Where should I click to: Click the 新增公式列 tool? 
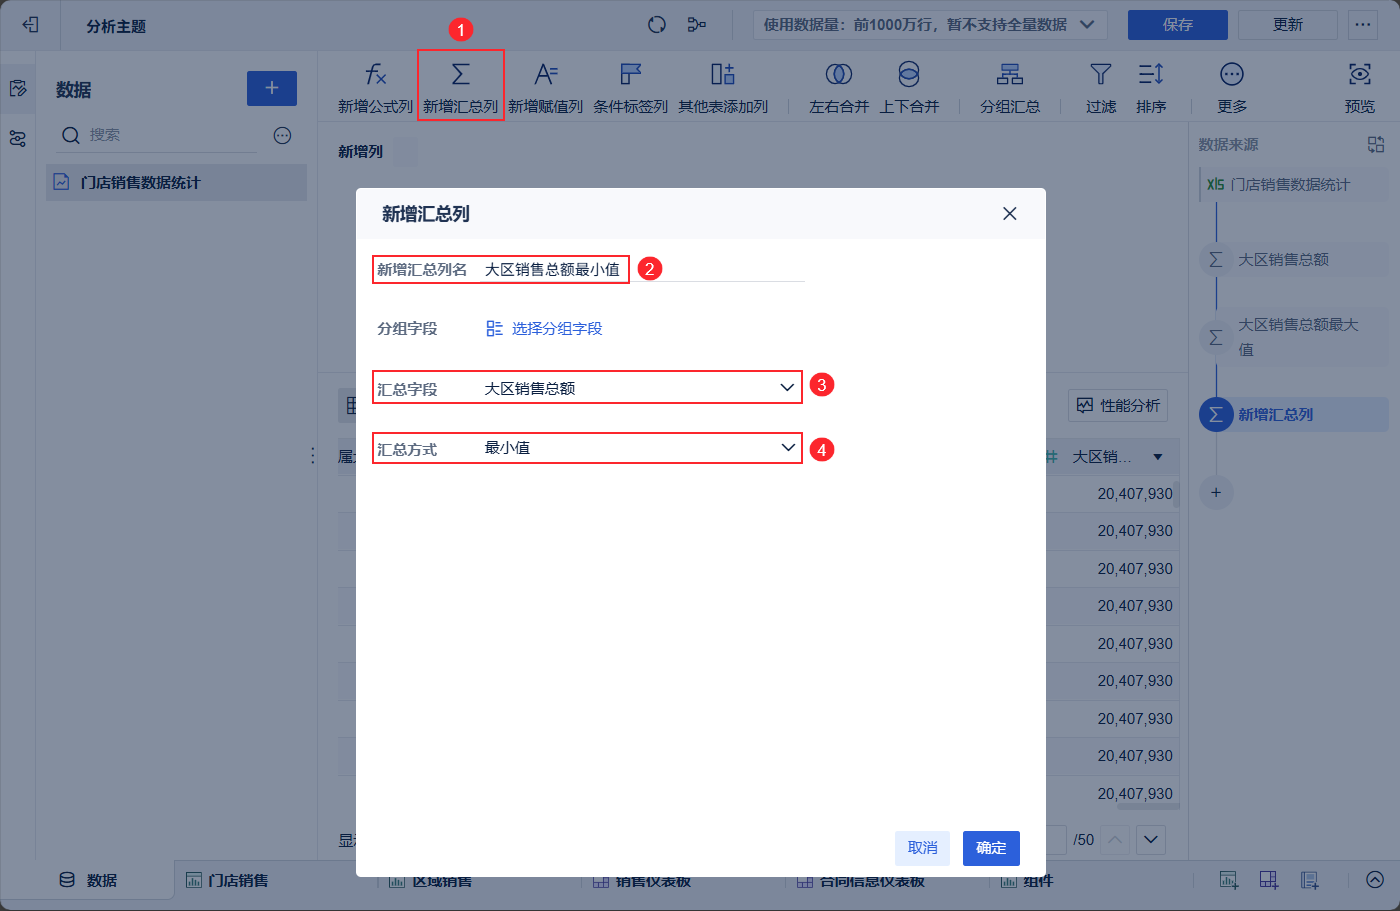(375, 87)
